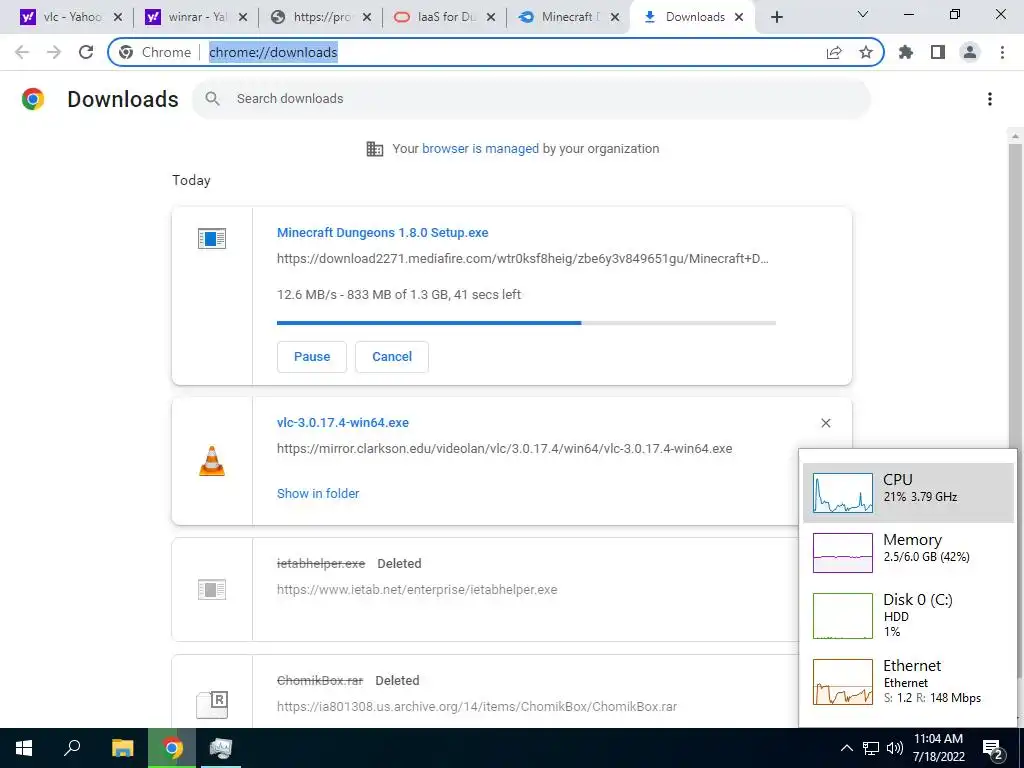
Task: Click the ietabhelper.exe source URL
Action: click(x=417, y=590)
